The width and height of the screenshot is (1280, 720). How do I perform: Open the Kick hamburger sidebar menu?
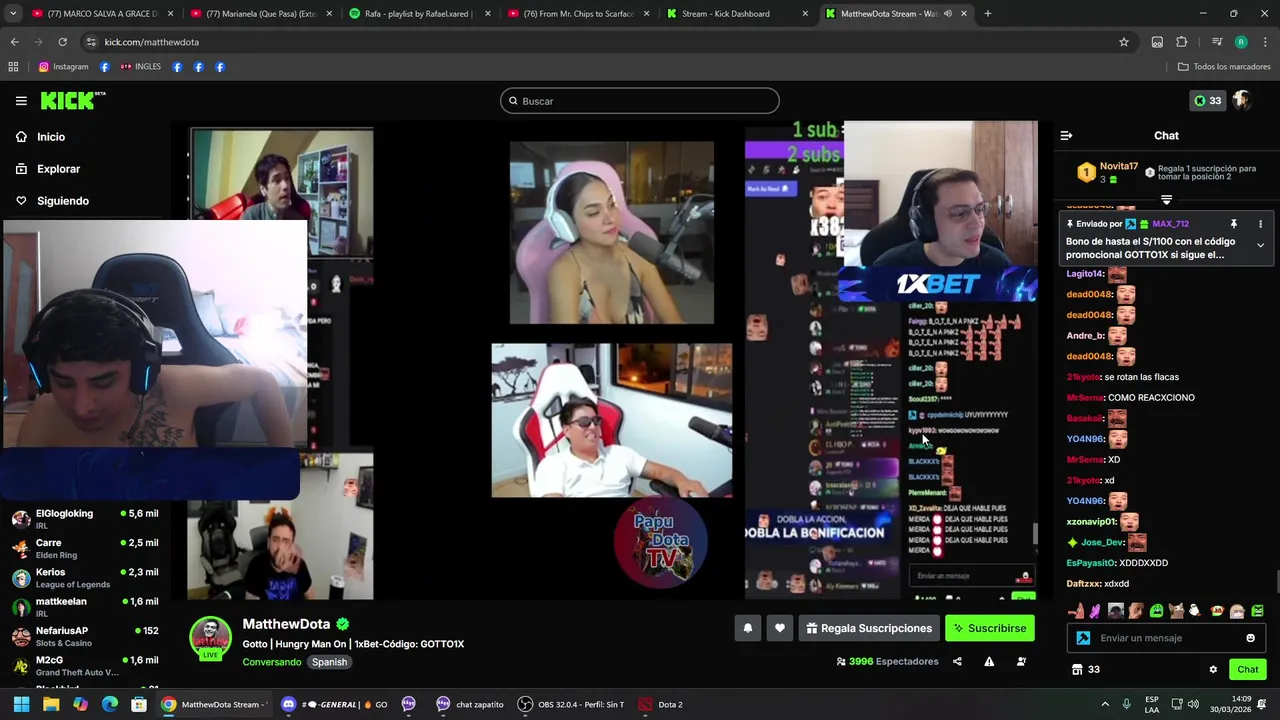(21, 101)
